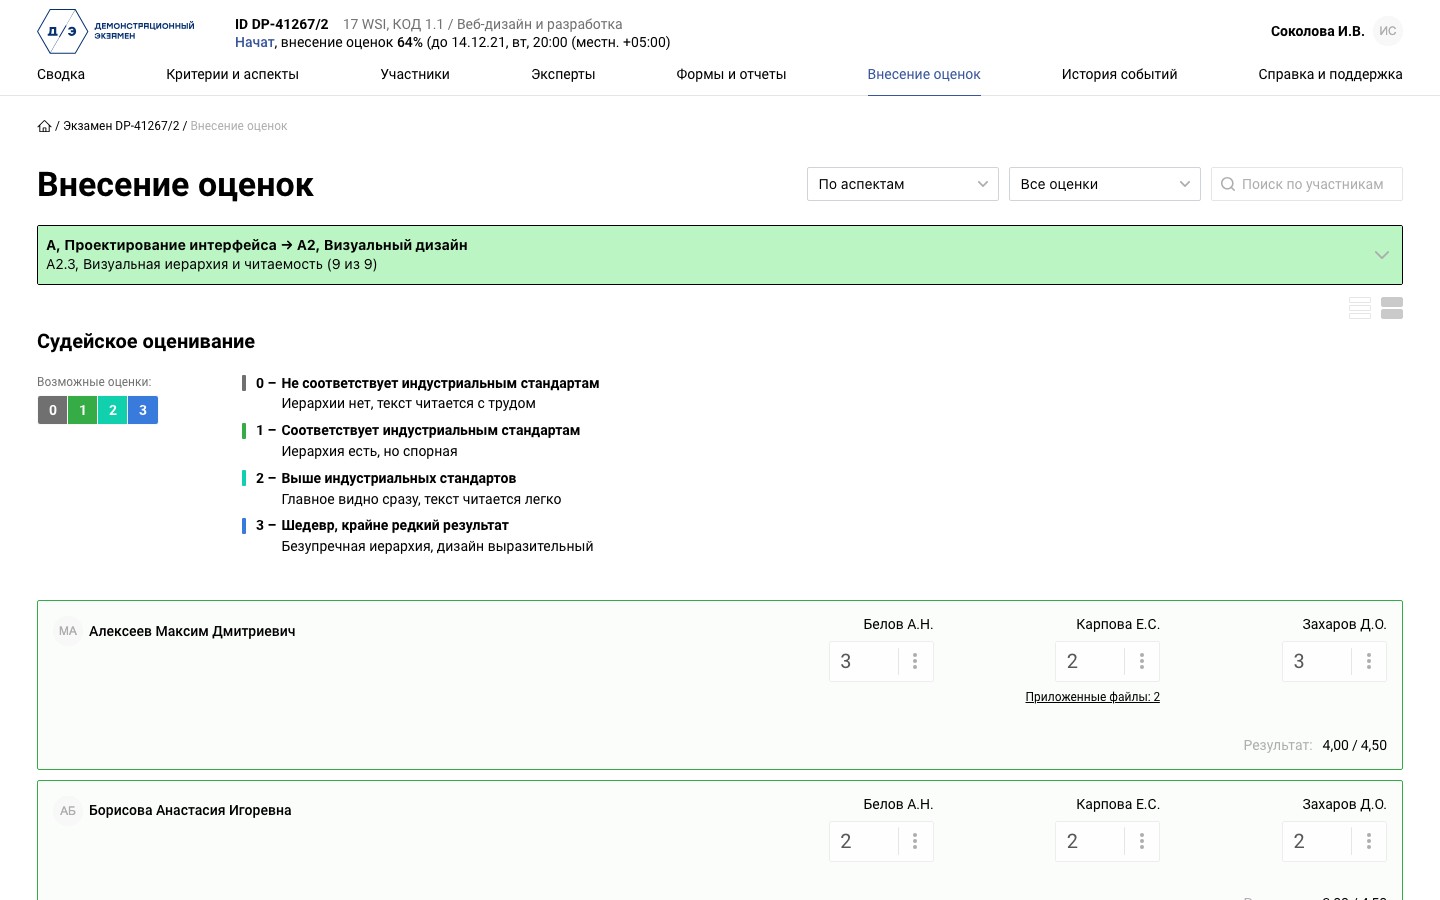1440x900 pixels.
Task: Open the ИС user avatar
Action: pos(1388,31)
